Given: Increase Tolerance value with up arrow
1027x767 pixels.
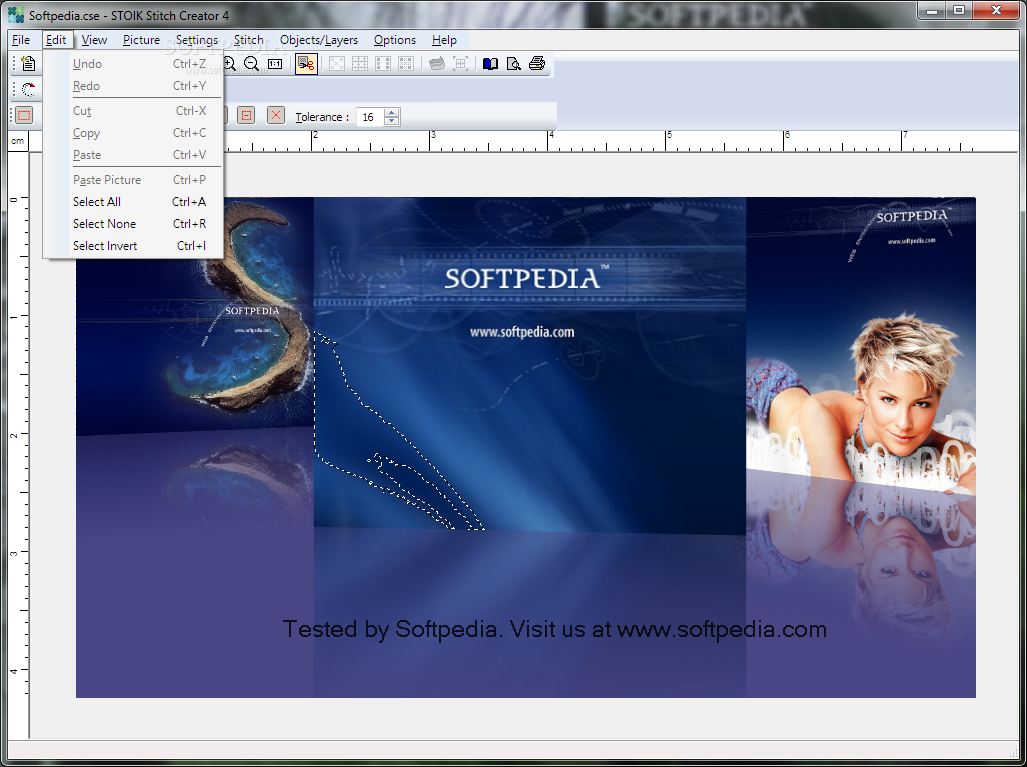Looking at the screenshot, I should 392,113.
